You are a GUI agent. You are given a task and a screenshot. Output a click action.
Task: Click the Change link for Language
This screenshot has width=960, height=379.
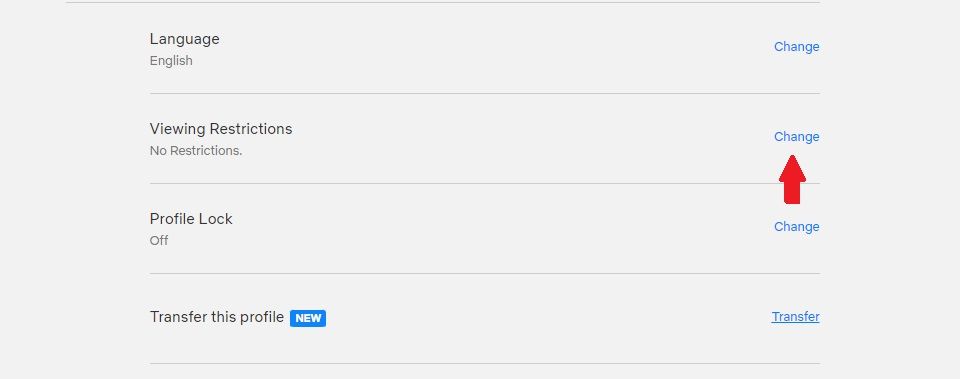(797, 47)
